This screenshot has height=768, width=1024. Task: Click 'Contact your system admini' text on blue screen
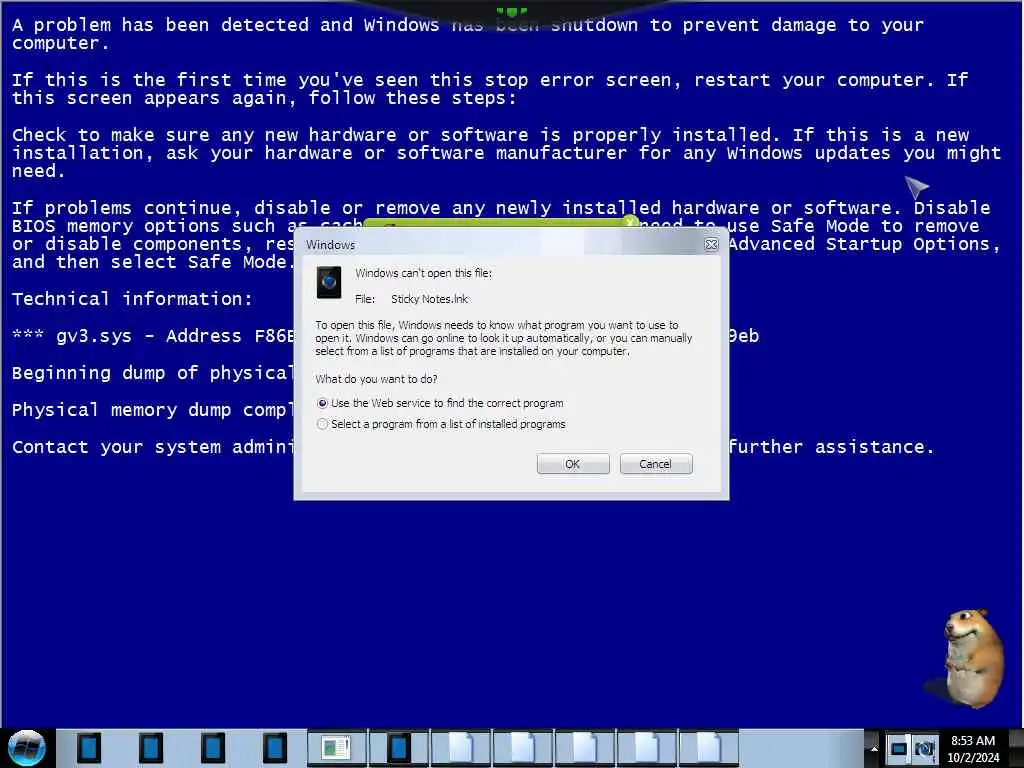click(x=153, y=447)
